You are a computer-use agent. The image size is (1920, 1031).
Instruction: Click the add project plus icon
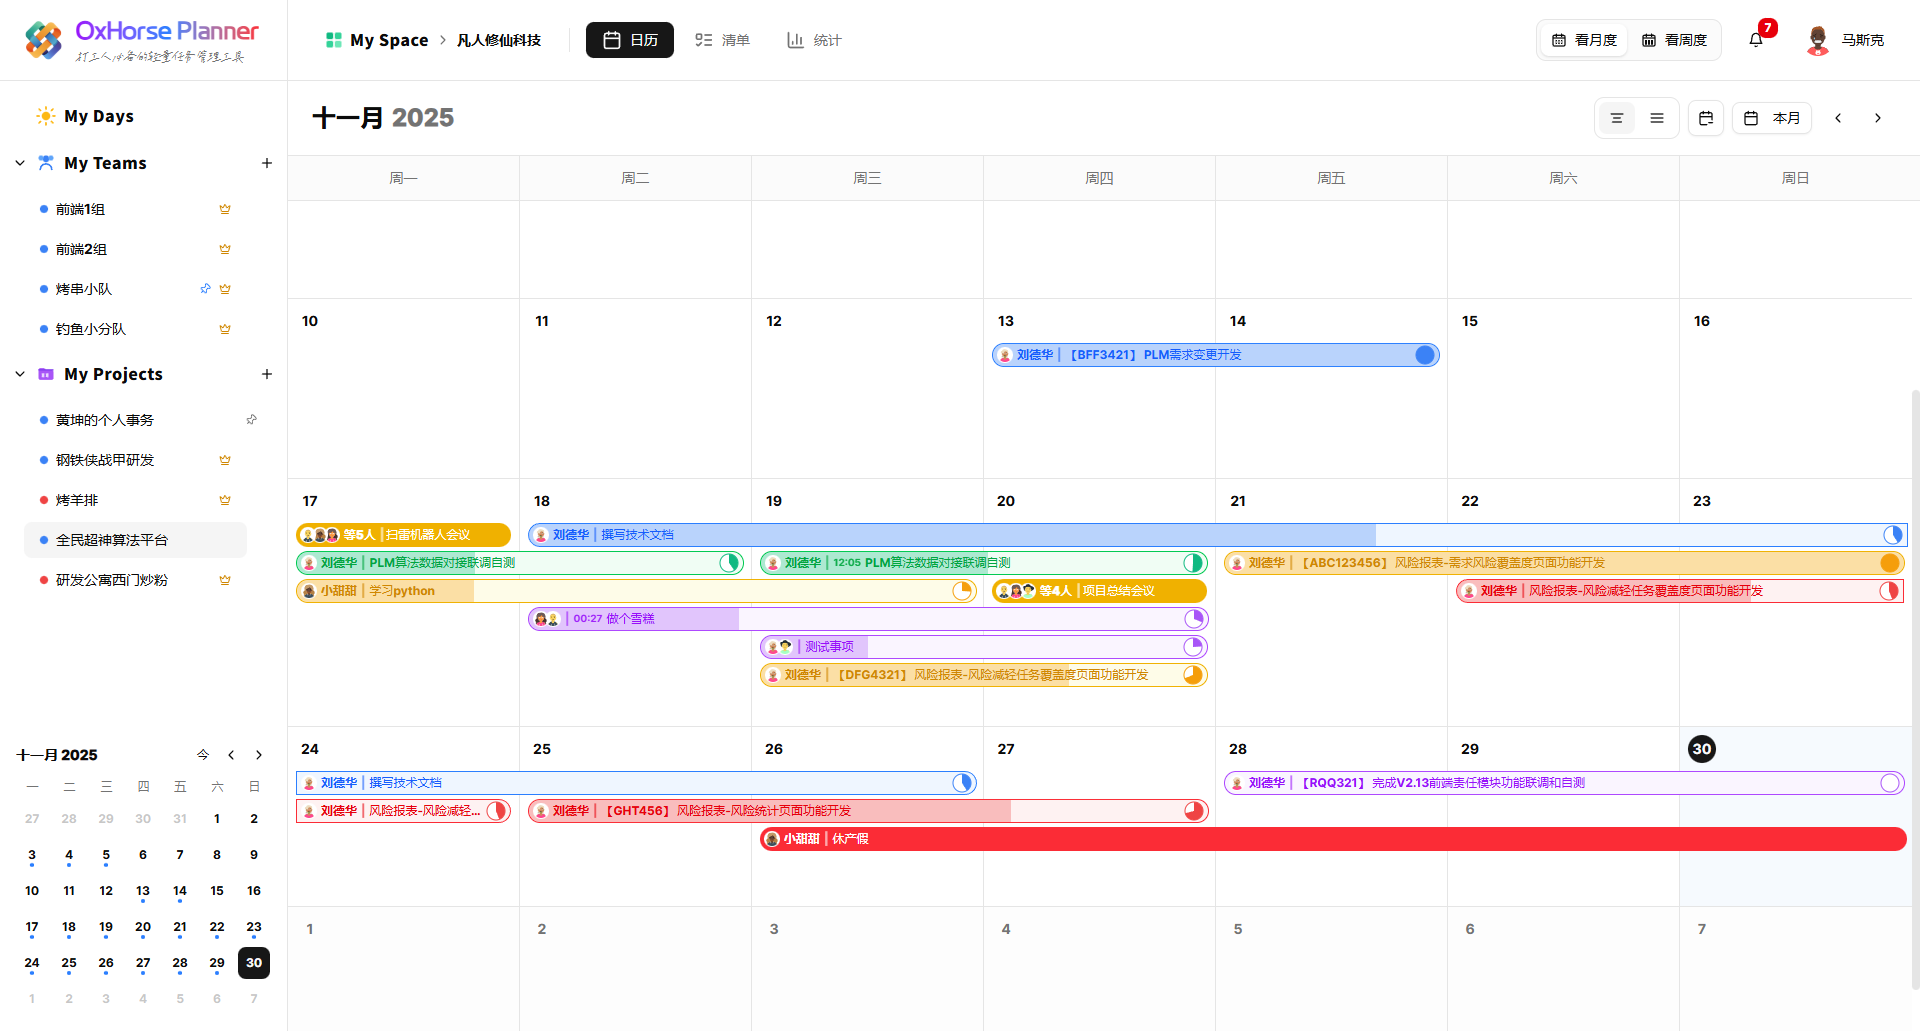(267, 374)
